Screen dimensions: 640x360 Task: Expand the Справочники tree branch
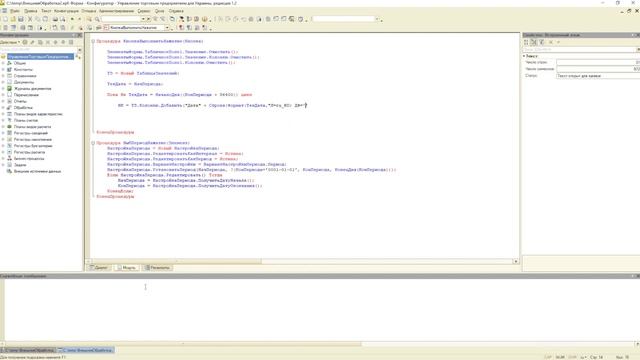[x=3, y=76]
